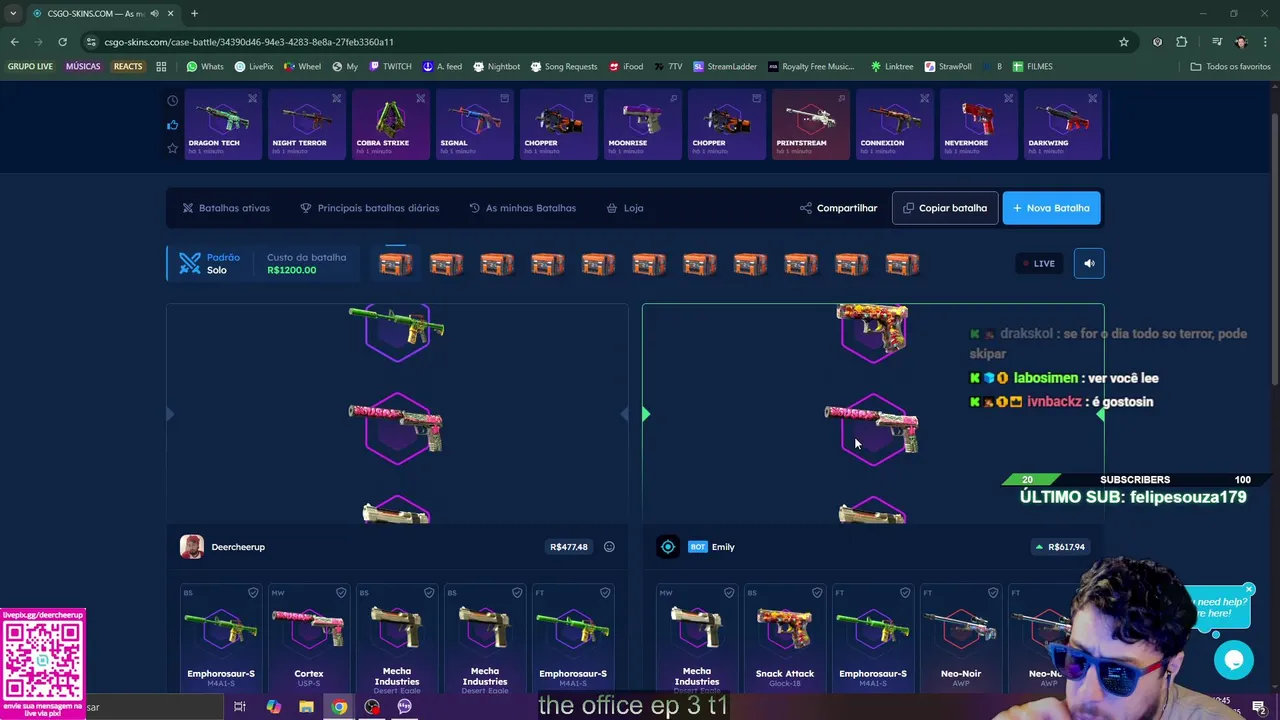Open the emoji reaction icon beside R$477.48
This screenshot has height=720, width=1280.
[609, 547]
